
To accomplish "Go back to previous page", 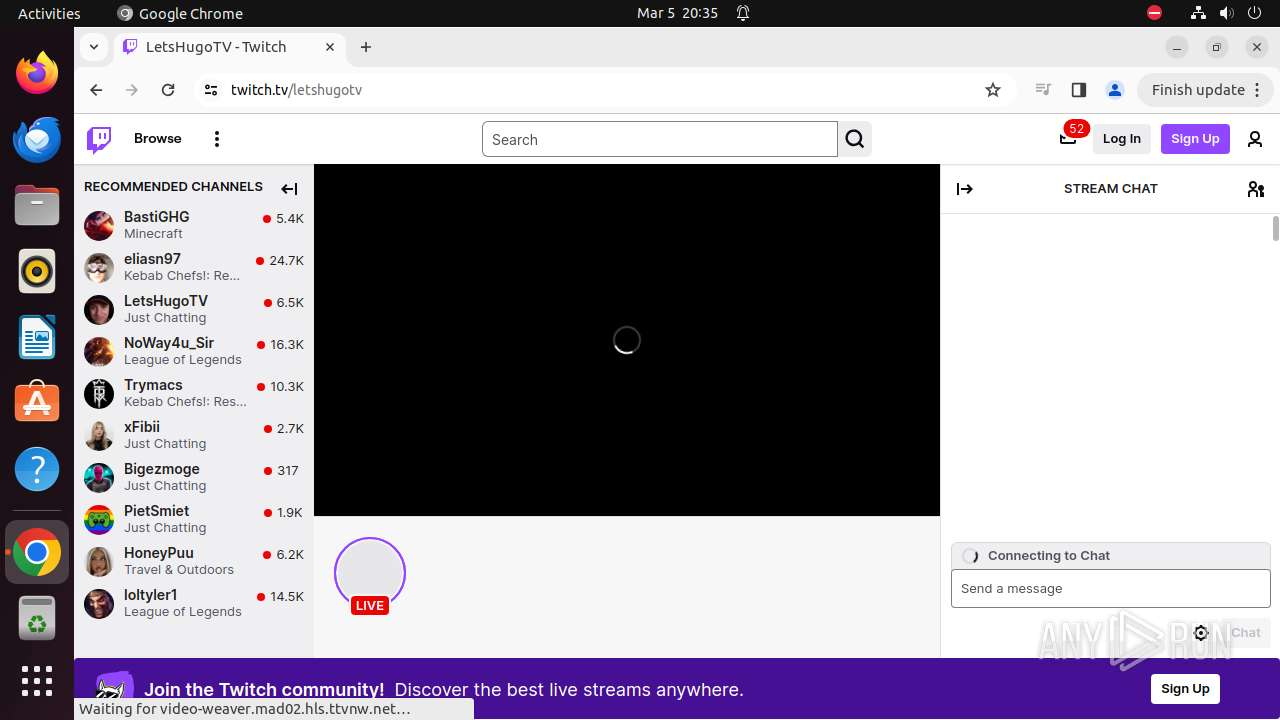I will pos(96,90).
